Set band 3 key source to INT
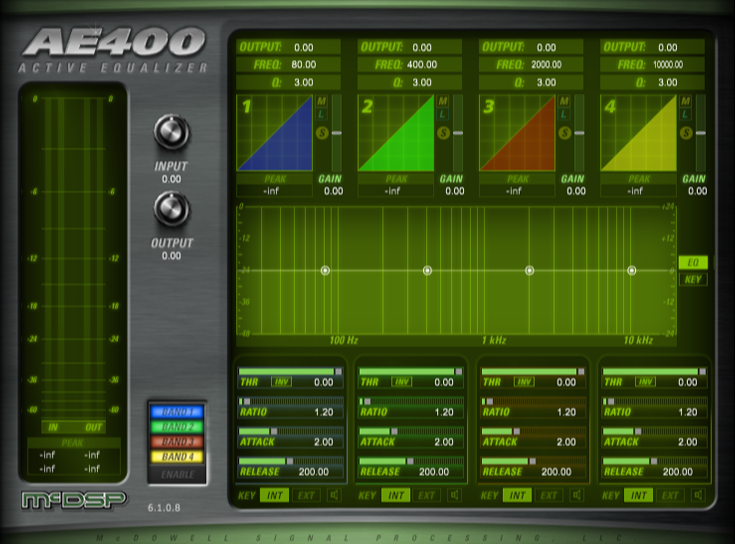 (x=517, y=495)
